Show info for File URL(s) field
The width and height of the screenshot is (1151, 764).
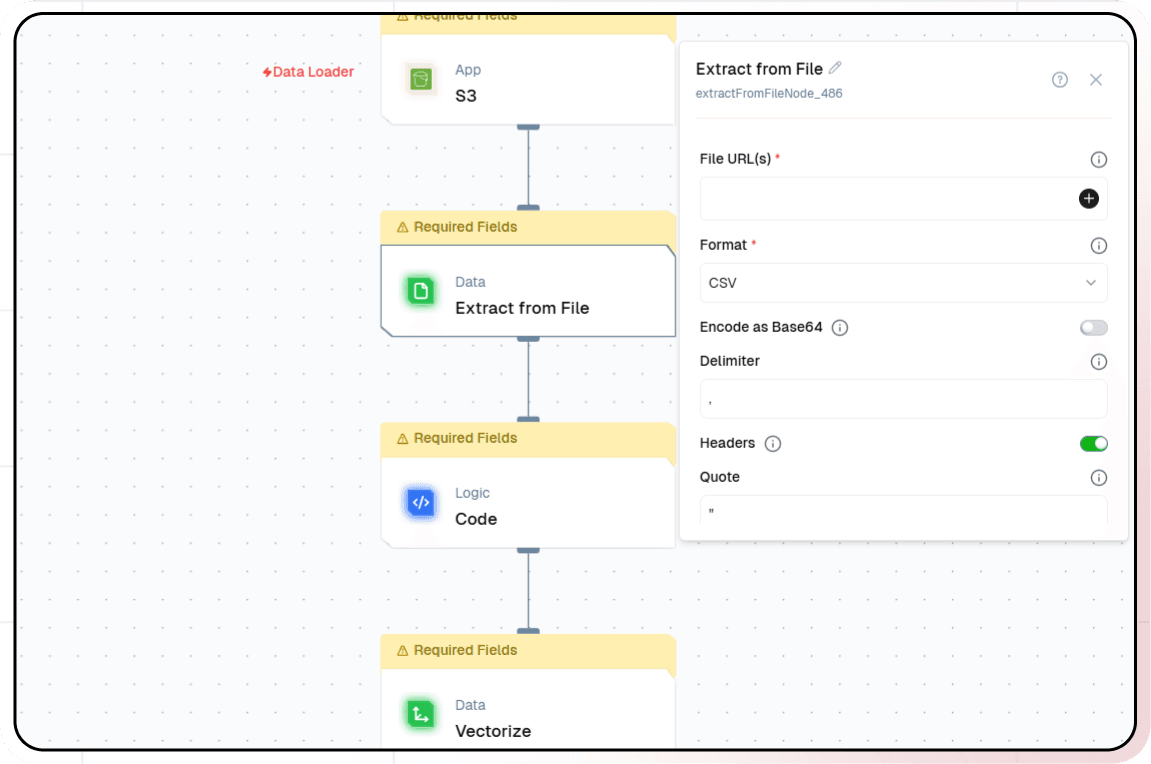pyautogui.click(x=1098, y=160)
